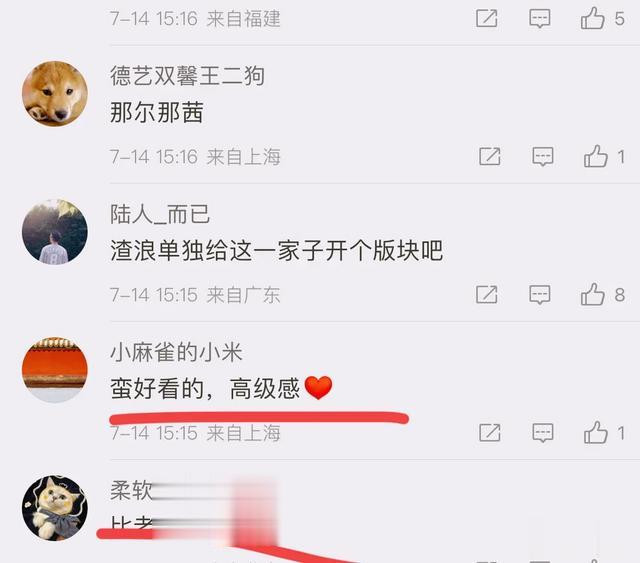This screenshot has height=563, width=640.
Task: Like the comment with 5 likes
Action: (x=592, y=18)
